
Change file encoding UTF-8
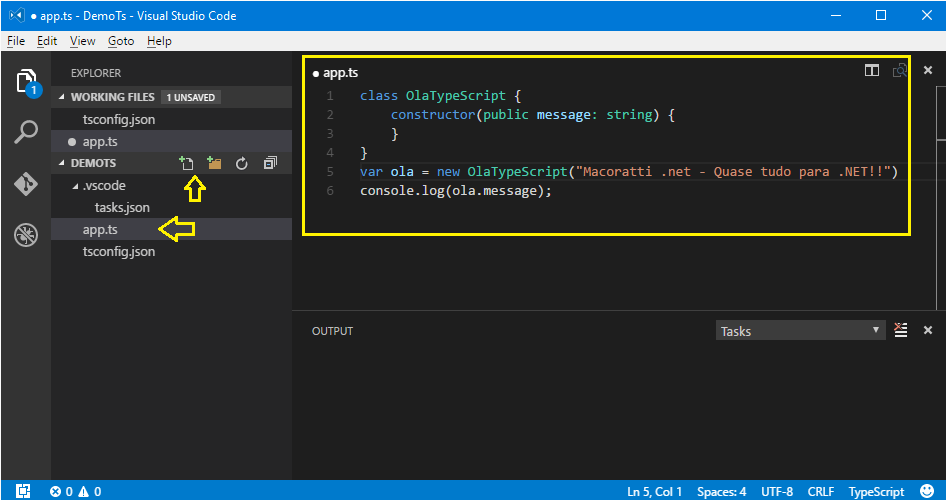[777, 492]
